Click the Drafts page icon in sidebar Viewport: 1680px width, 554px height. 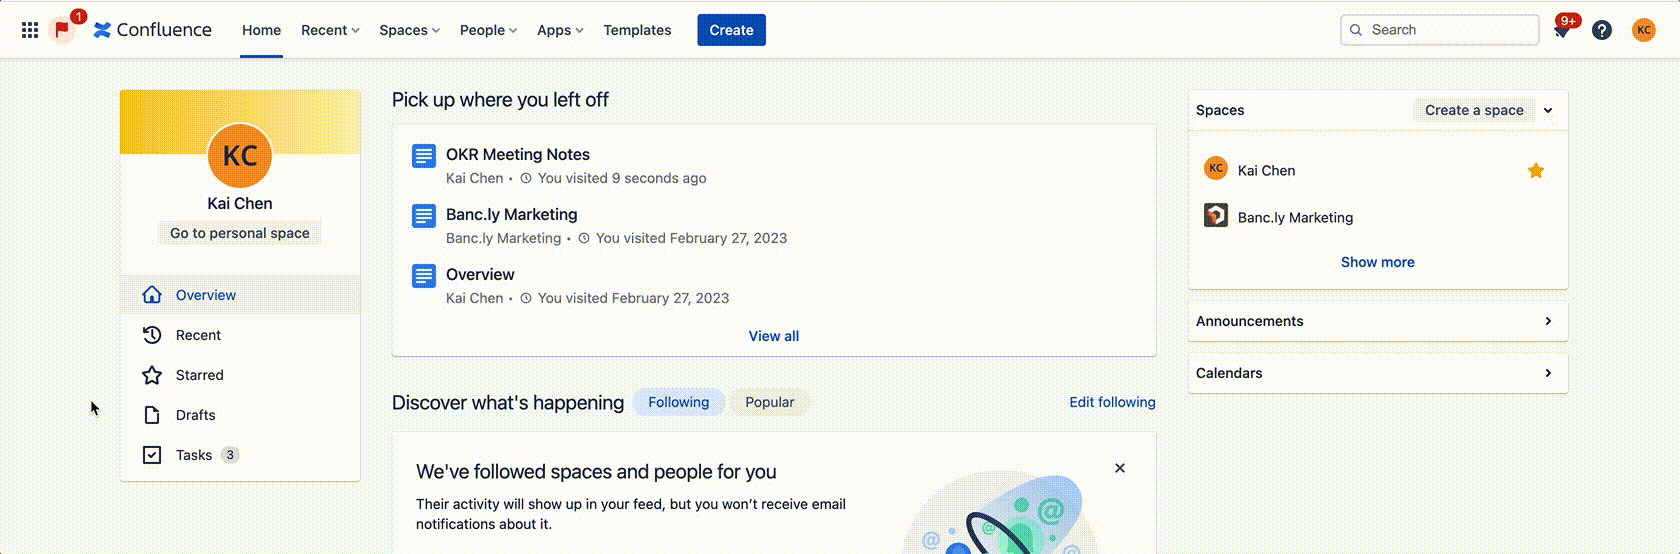(x=152, y=415)
